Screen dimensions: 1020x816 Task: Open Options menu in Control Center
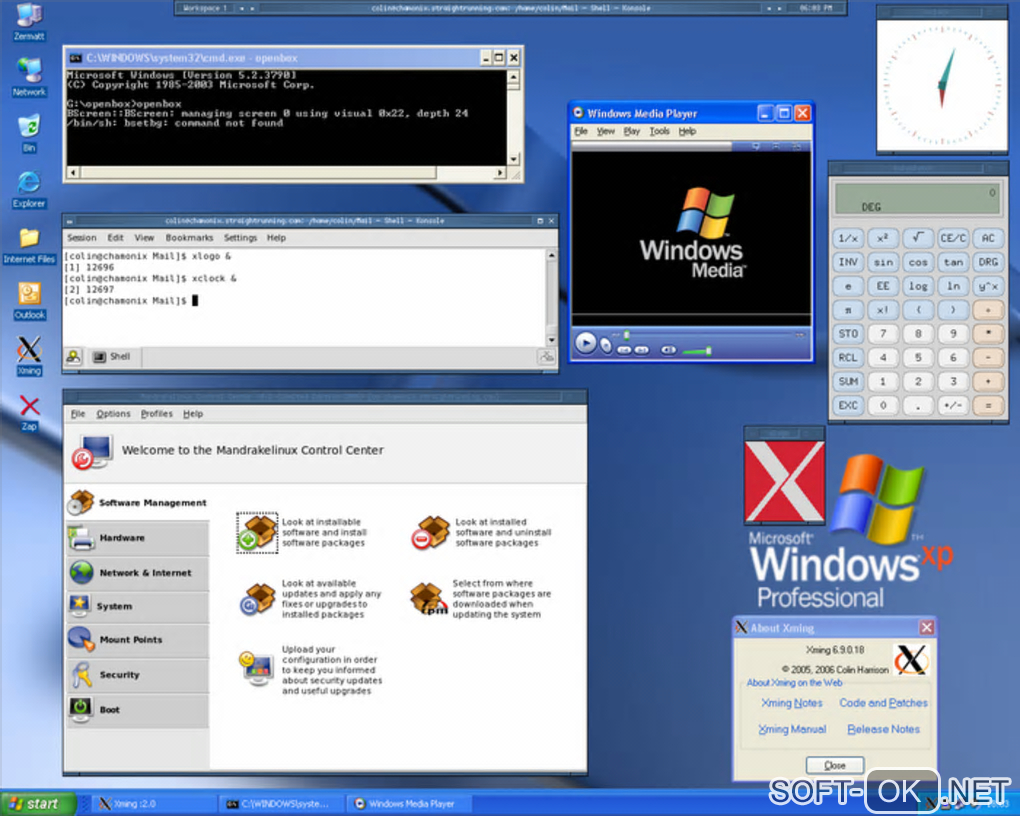113,414
